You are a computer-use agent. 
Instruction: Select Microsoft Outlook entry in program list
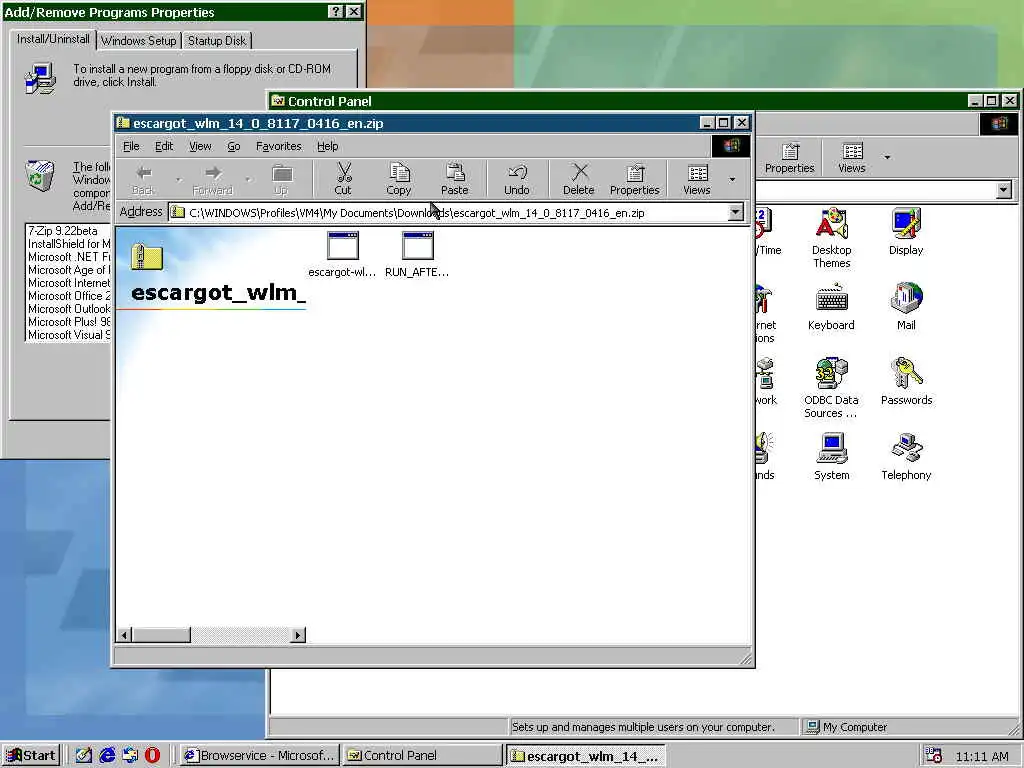pos(68,309)
